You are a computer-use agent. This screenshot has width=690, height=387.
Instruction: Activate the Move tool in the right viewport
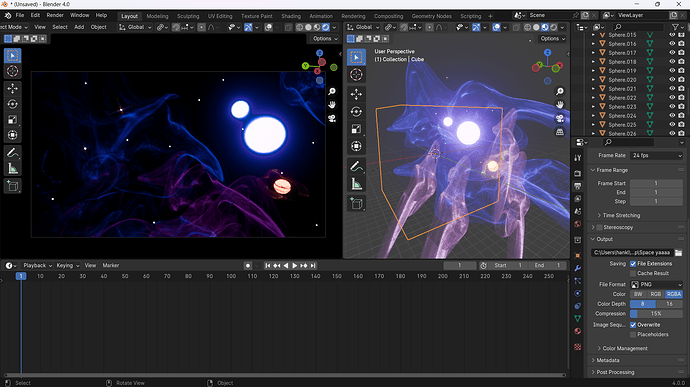(356, 94)
